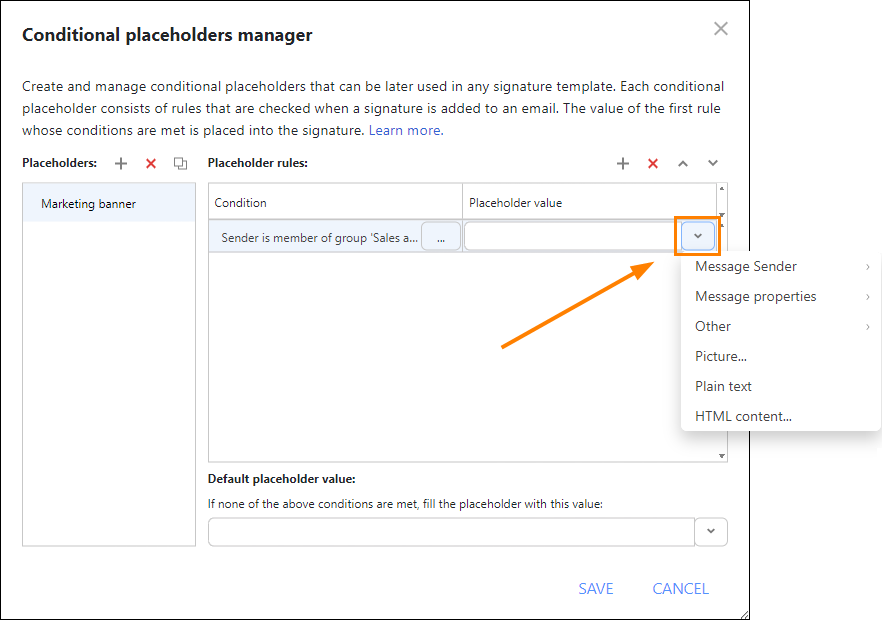The image size is (882, 620).
Task: Duplicate the Marketing banner placeholder
Action: pos(178,163)
